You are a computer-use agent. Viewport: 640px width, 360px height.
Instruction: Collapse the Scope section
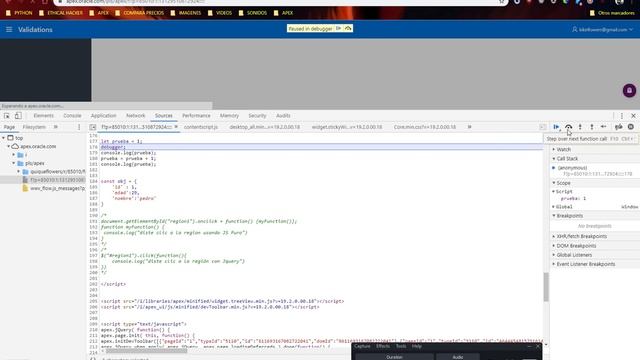click(562, 183)
